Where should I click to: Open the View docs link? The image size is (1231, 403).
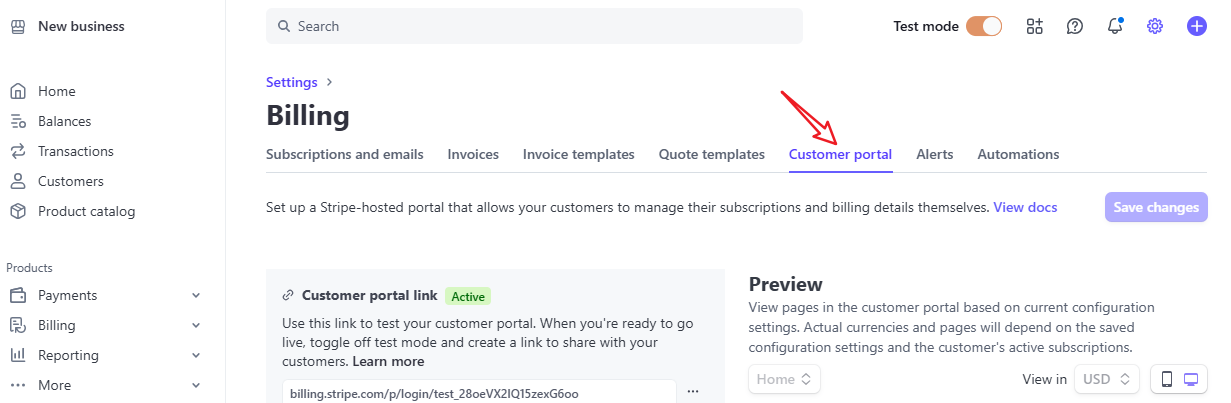[1025, 207]
